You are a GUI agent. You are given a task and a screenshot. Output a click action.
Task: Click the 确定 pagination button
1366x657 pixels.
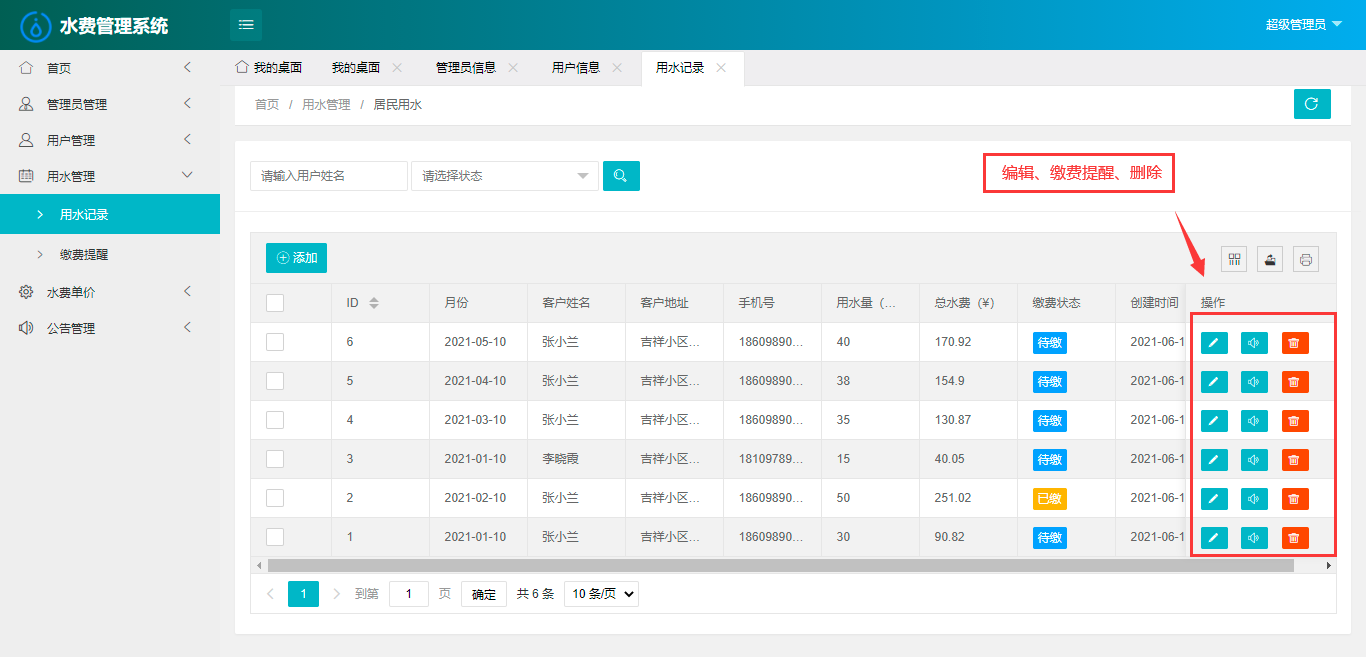(484, 594)
